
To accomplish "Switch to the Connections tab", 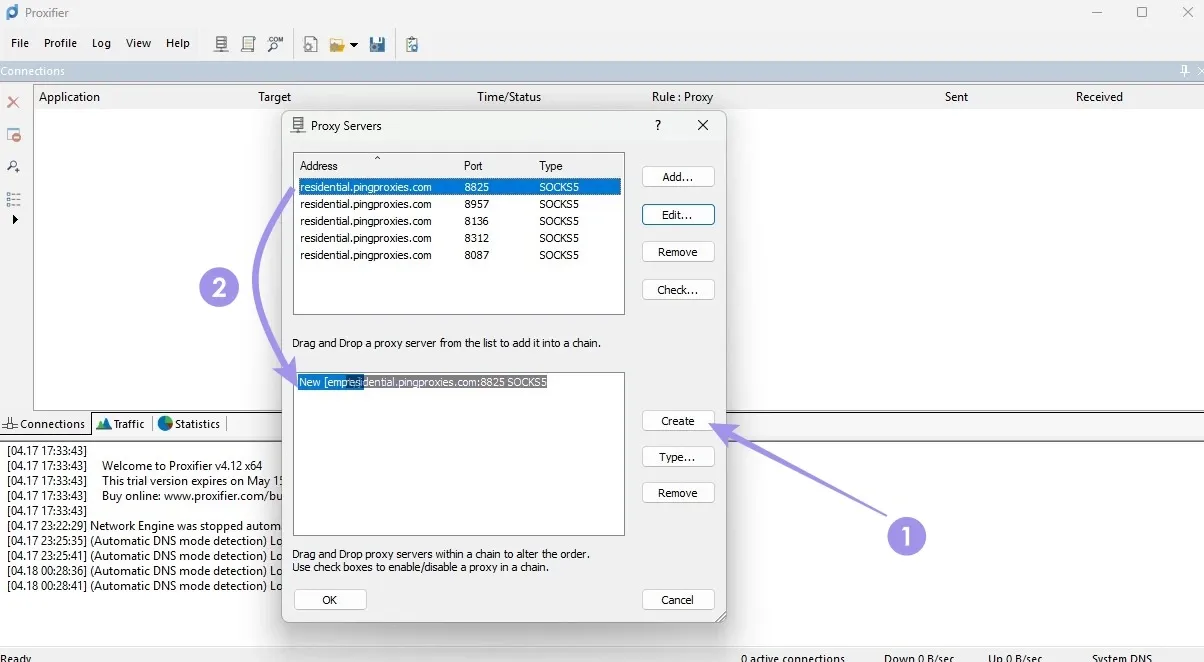I will pyautogui.click(x=45, y=424).
